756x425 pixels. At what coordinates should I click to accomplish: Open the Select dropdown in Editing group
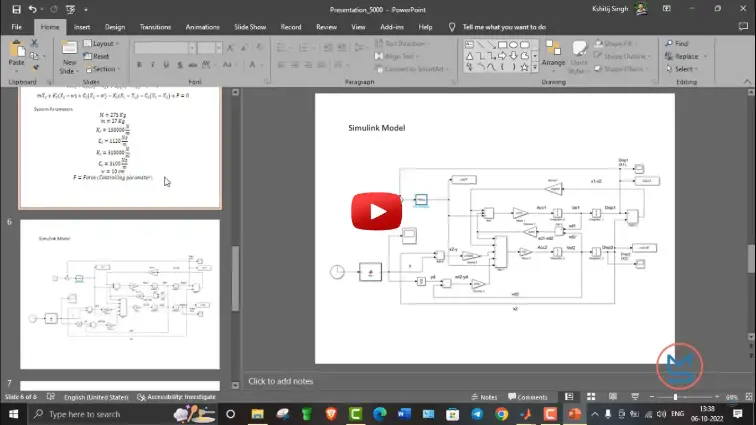pos(682,69)
